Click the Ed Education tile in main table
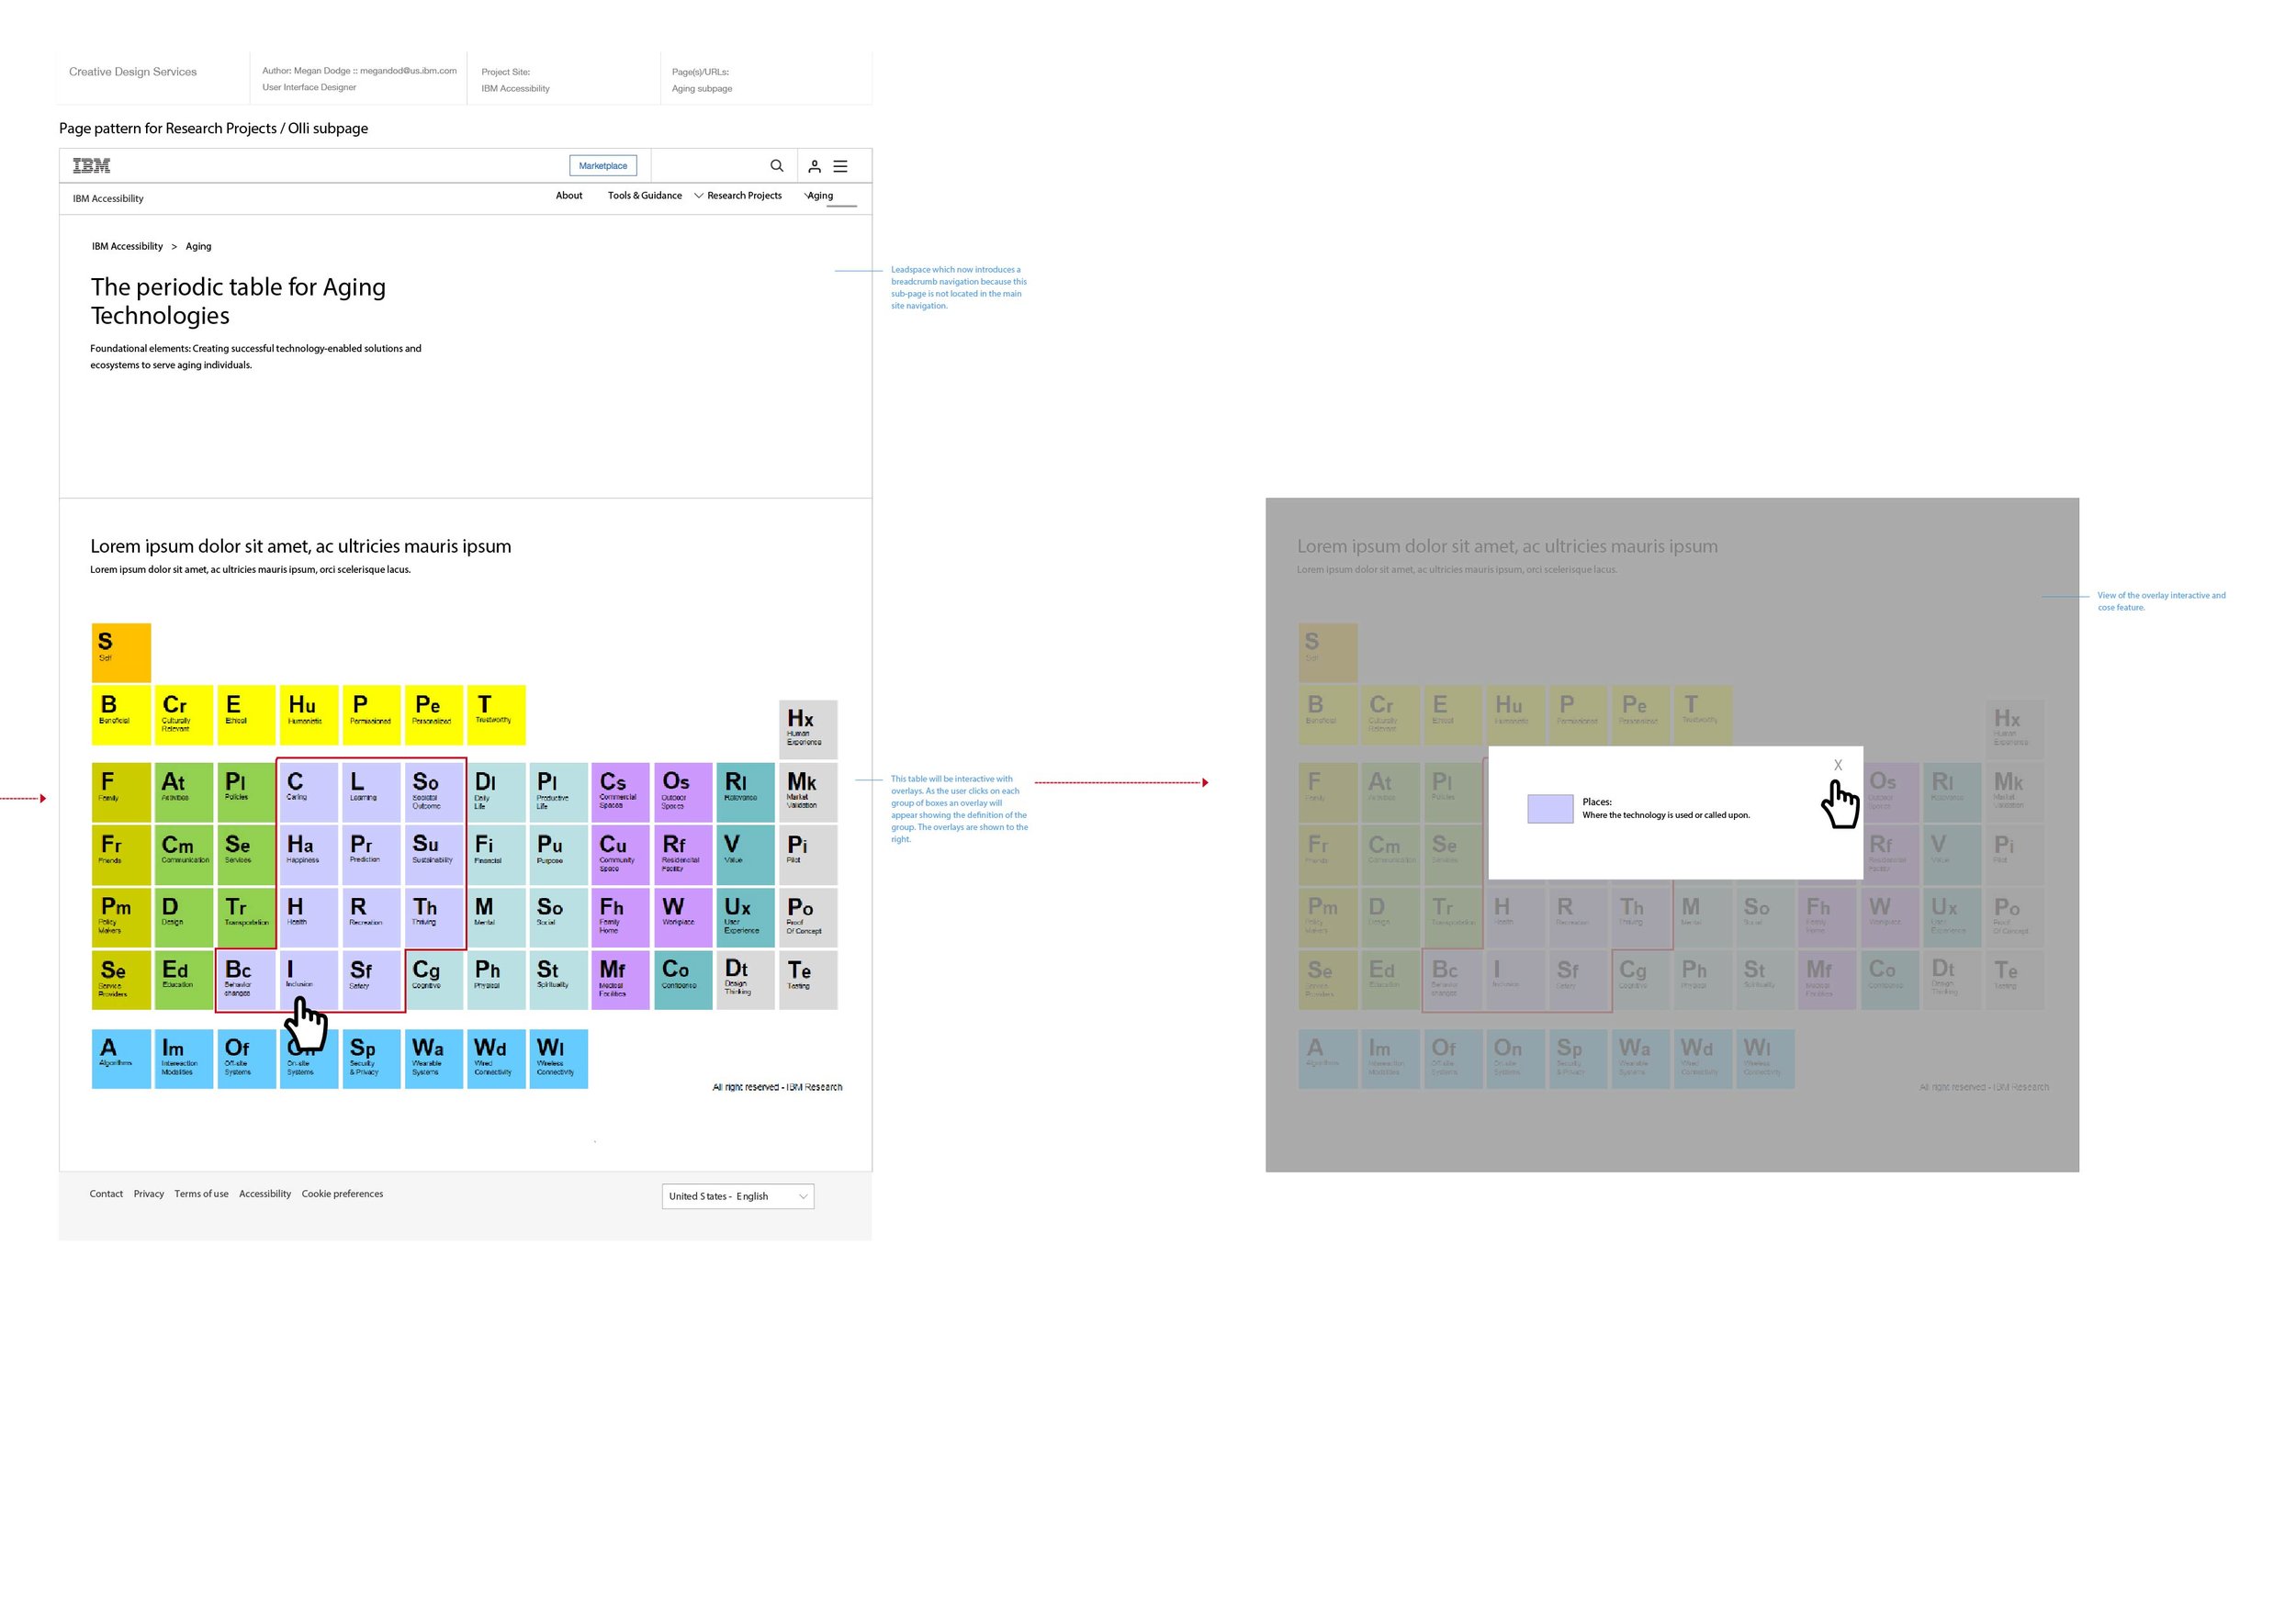 [184, 980]
